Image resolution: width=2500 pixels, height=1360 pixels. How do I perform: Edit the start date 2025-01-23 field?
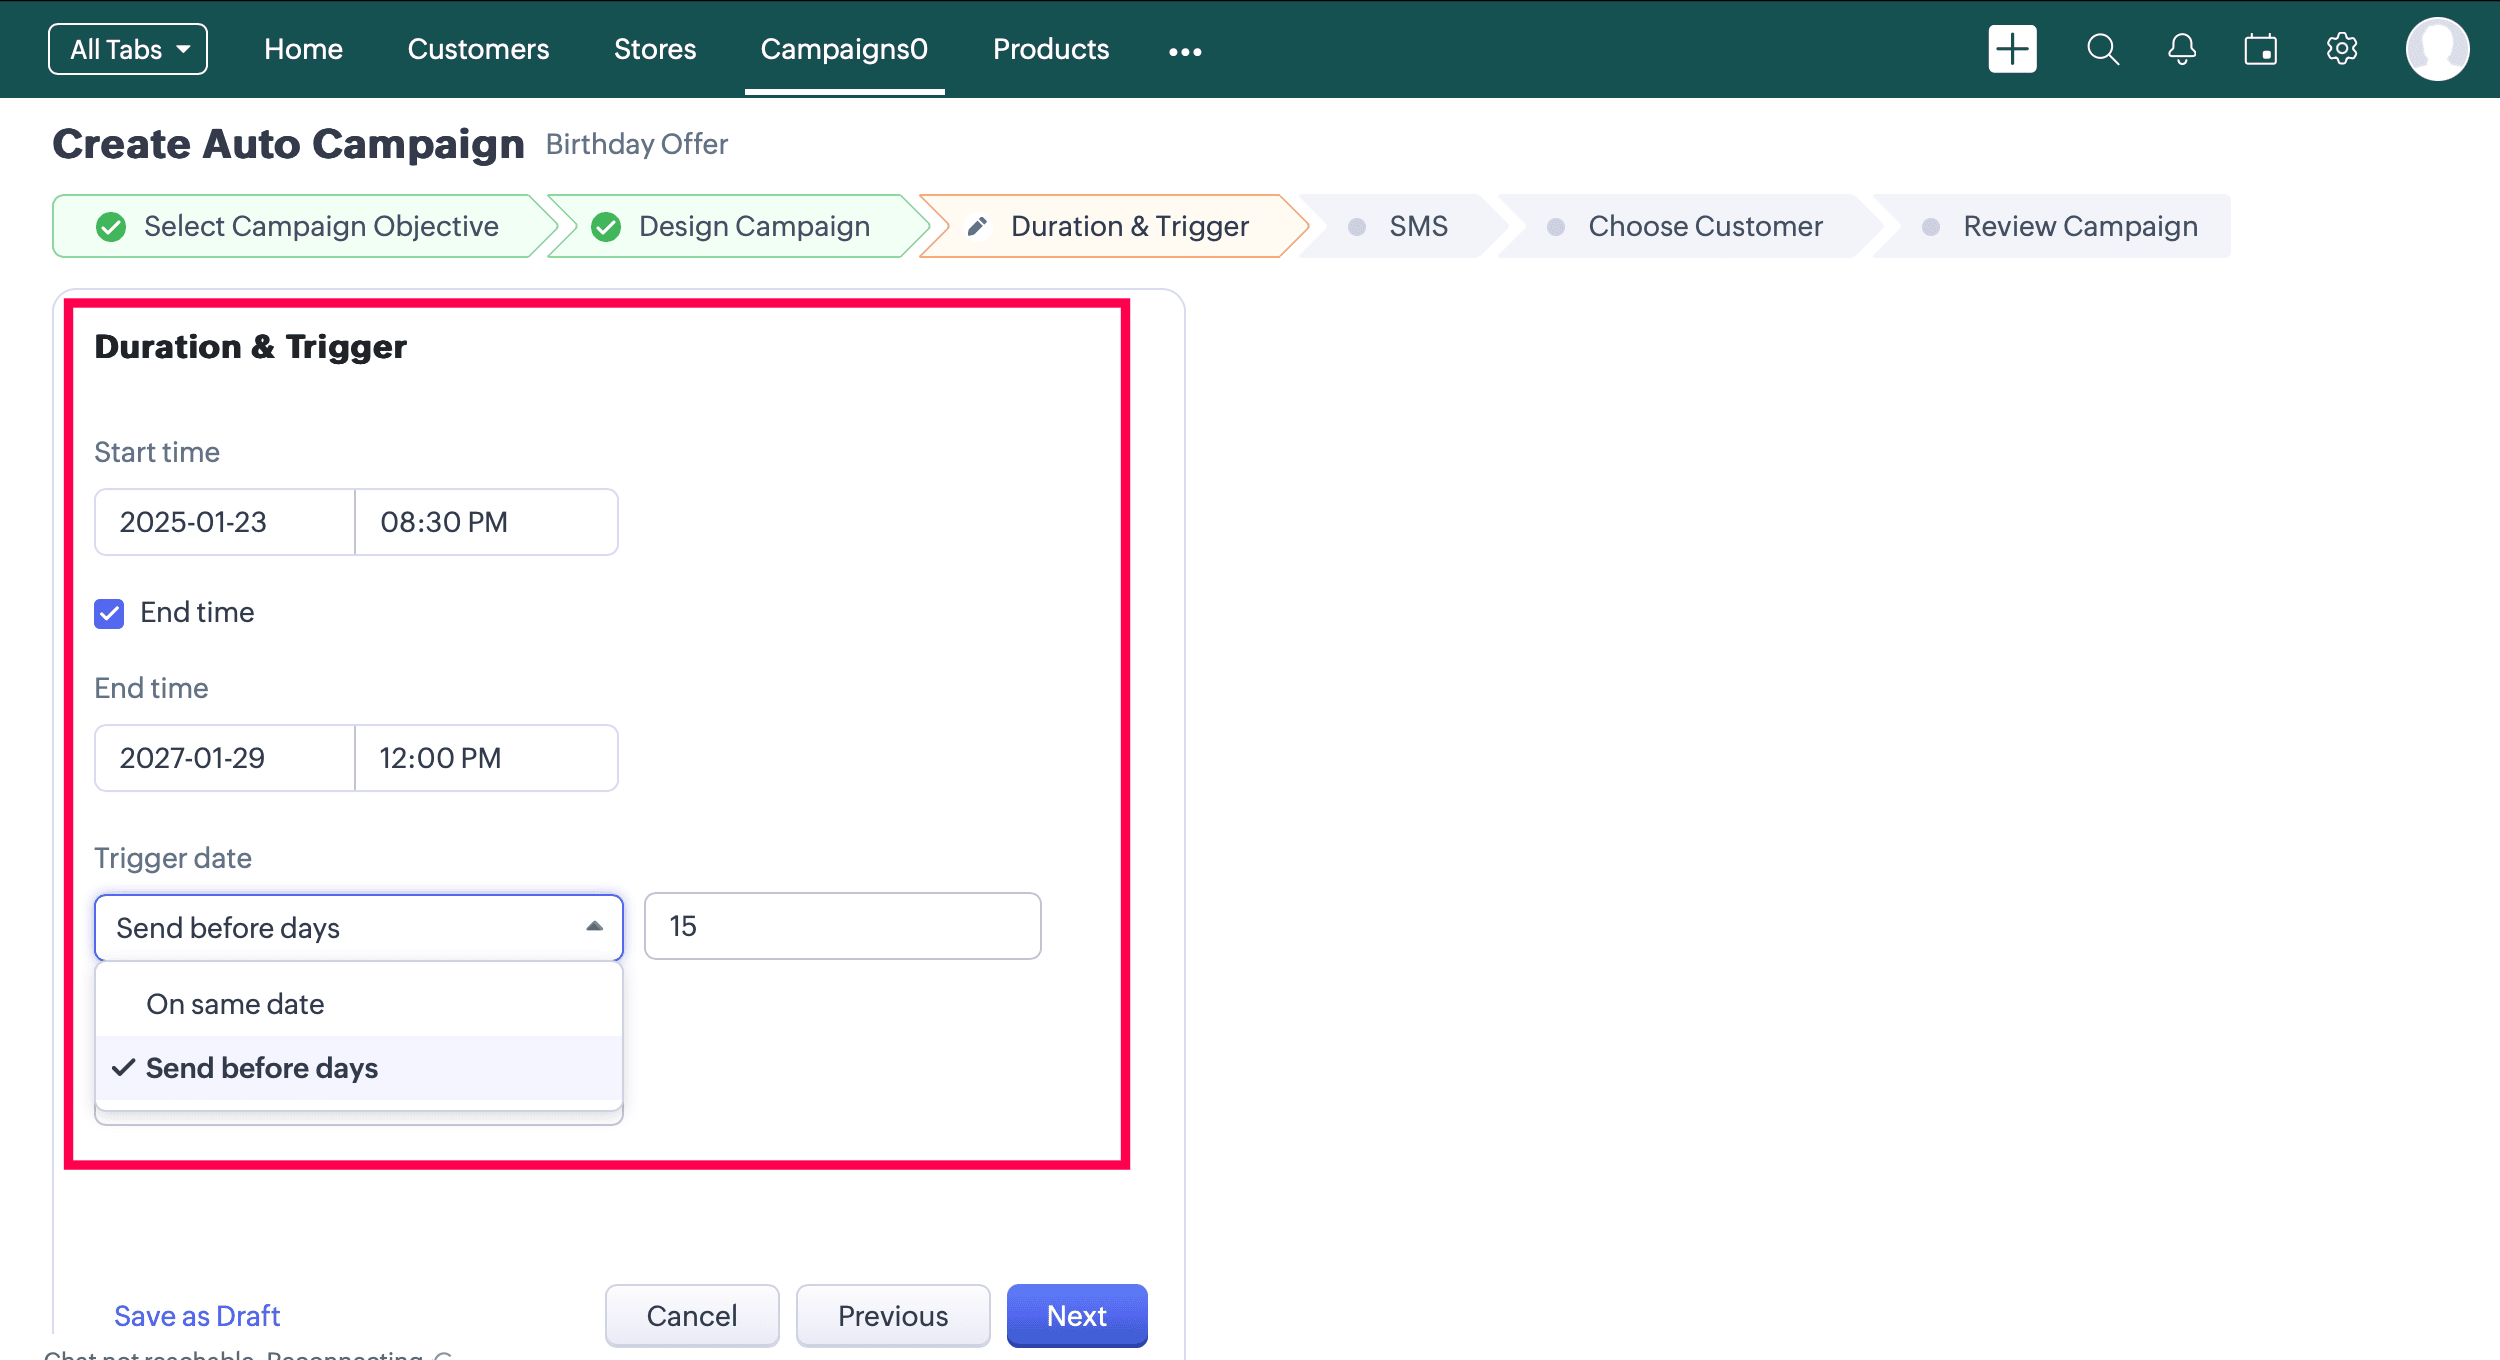click(225, 522)
